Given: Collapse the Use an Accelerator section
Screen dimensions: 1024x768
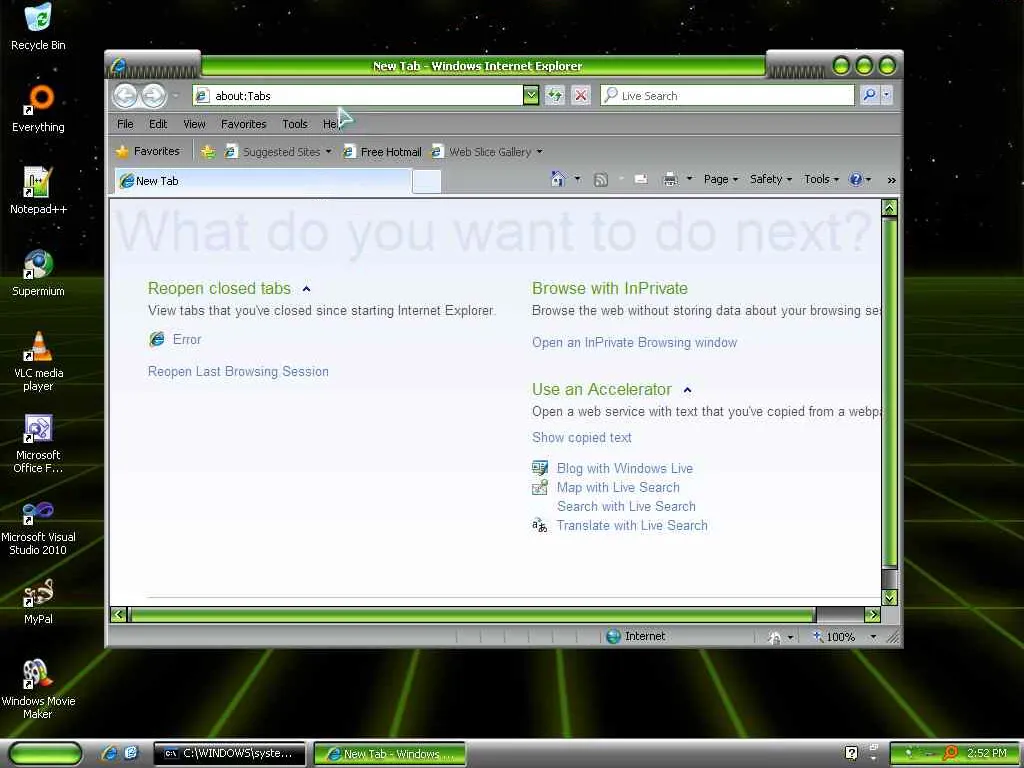Looking at the screenshot, I should coord(687,390).
